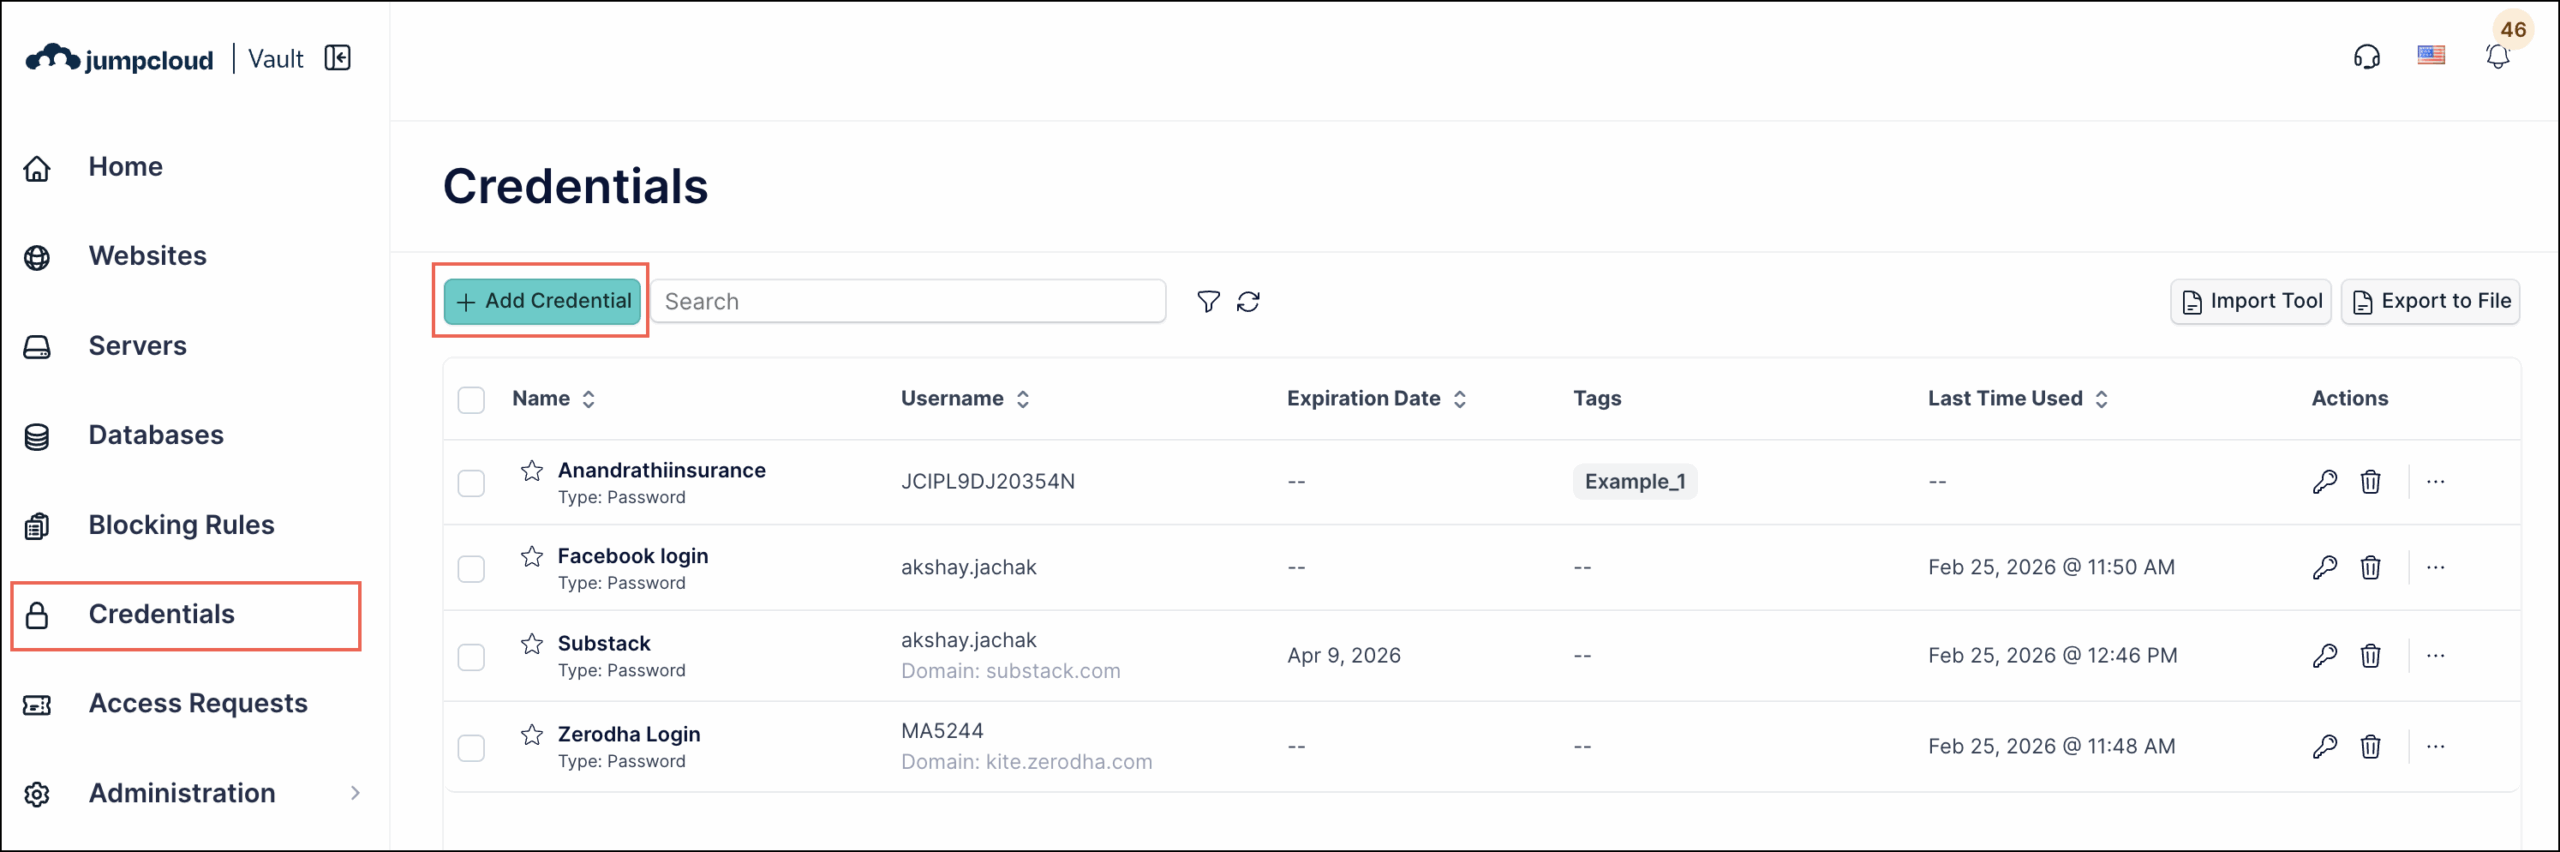2560x852 pixels.
Task: Open more options for Substack
Action: pyautogui.click(x=2435, y=656)
